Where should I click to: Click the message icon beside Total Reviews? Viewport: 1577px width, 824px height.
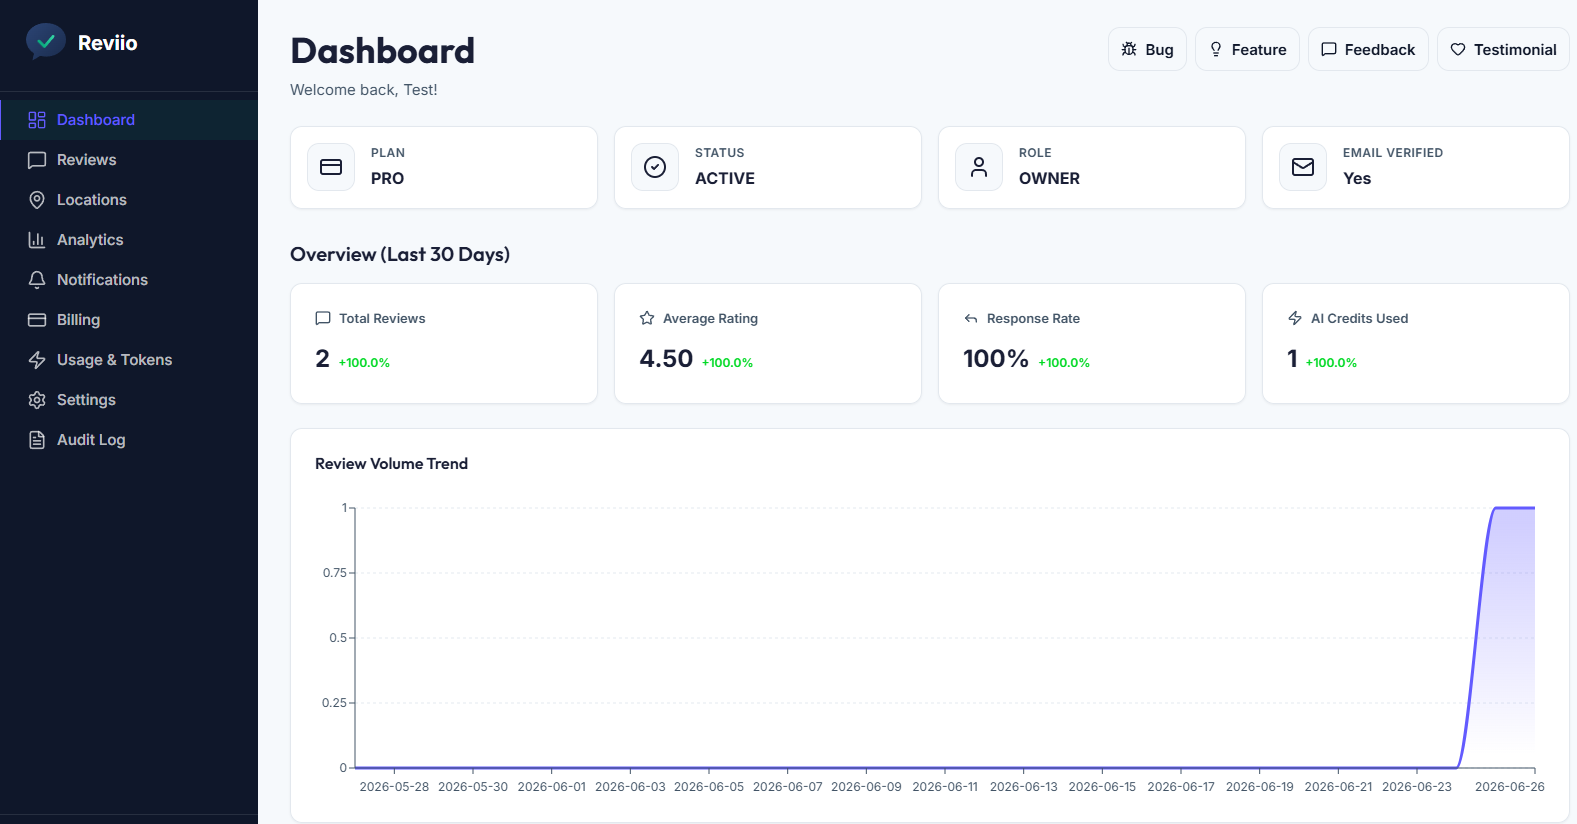[323, 318]
